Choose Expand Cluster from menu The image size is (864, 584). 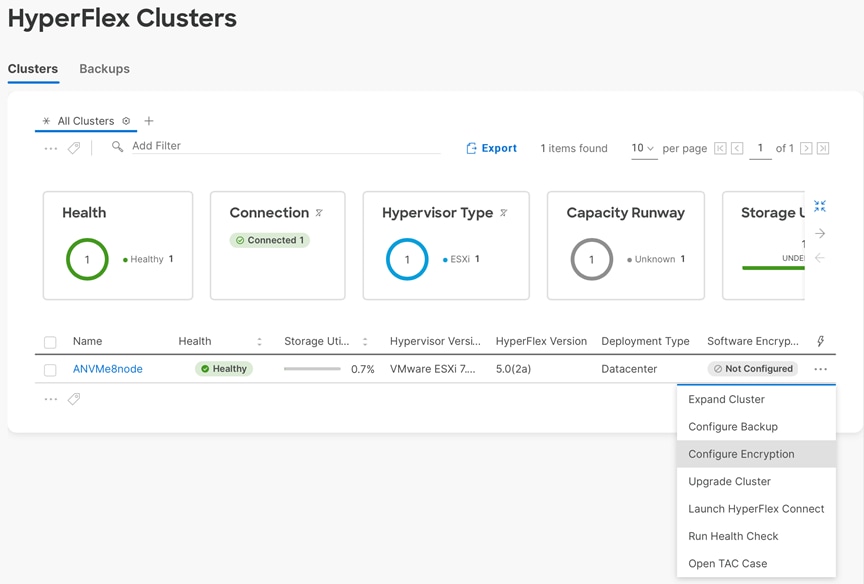[756, 399]
